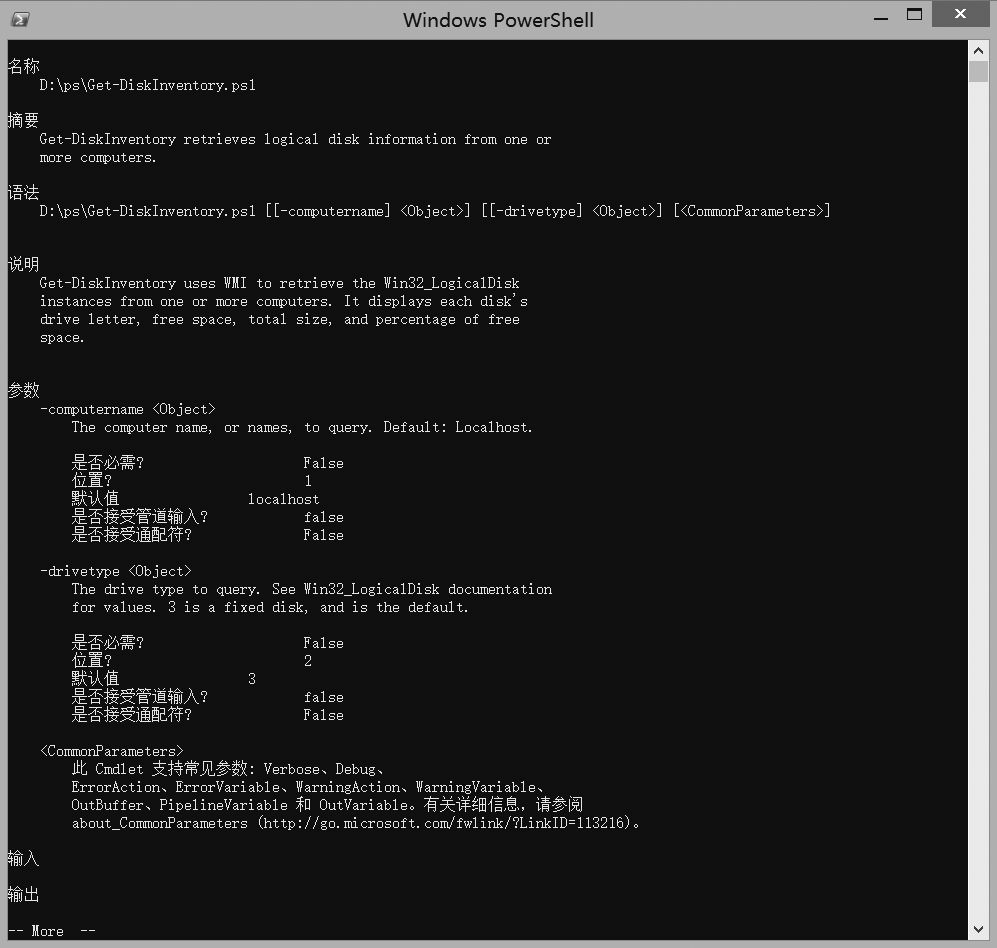This screenshot has width=997, height=948.
Task: Maximize the Windows PowerShell window
Action: pyautogui.click(x=914, y=15)
